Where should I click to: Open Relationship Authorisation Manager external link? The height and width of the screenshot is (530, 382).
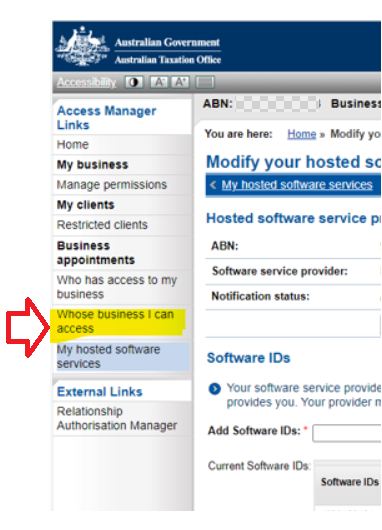tap(117, 418)
